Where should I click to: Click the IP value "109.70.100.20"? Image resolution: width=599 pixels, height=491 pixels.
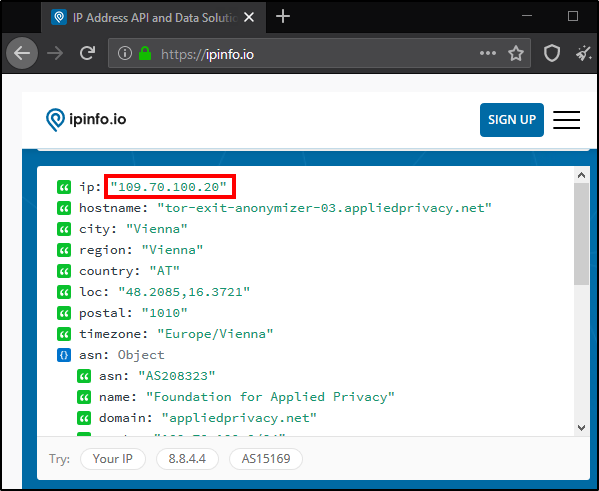[168, 187]
